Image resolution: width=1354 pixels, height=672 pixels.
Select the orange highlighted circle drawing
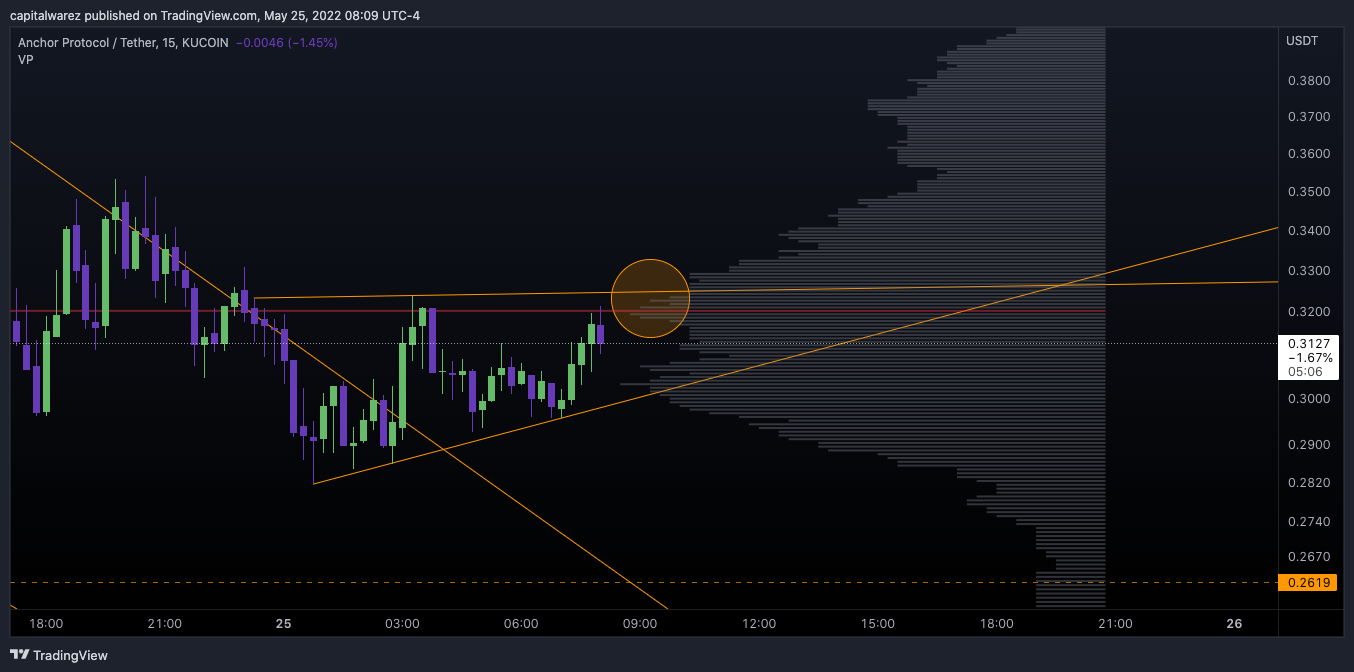(x=651, y=298)
